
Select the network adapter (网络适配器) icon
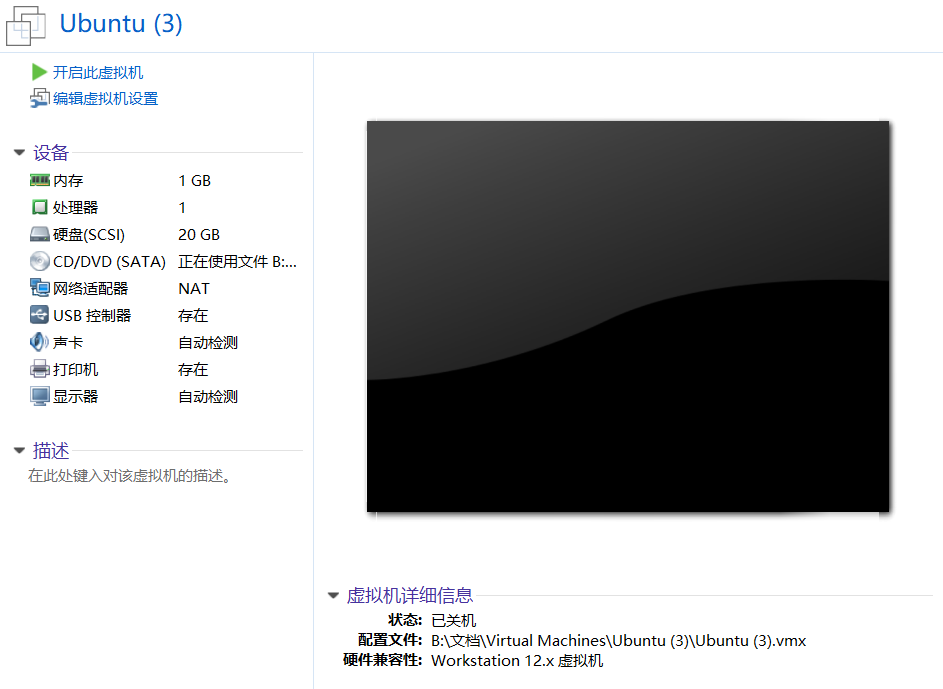point(40,289)
